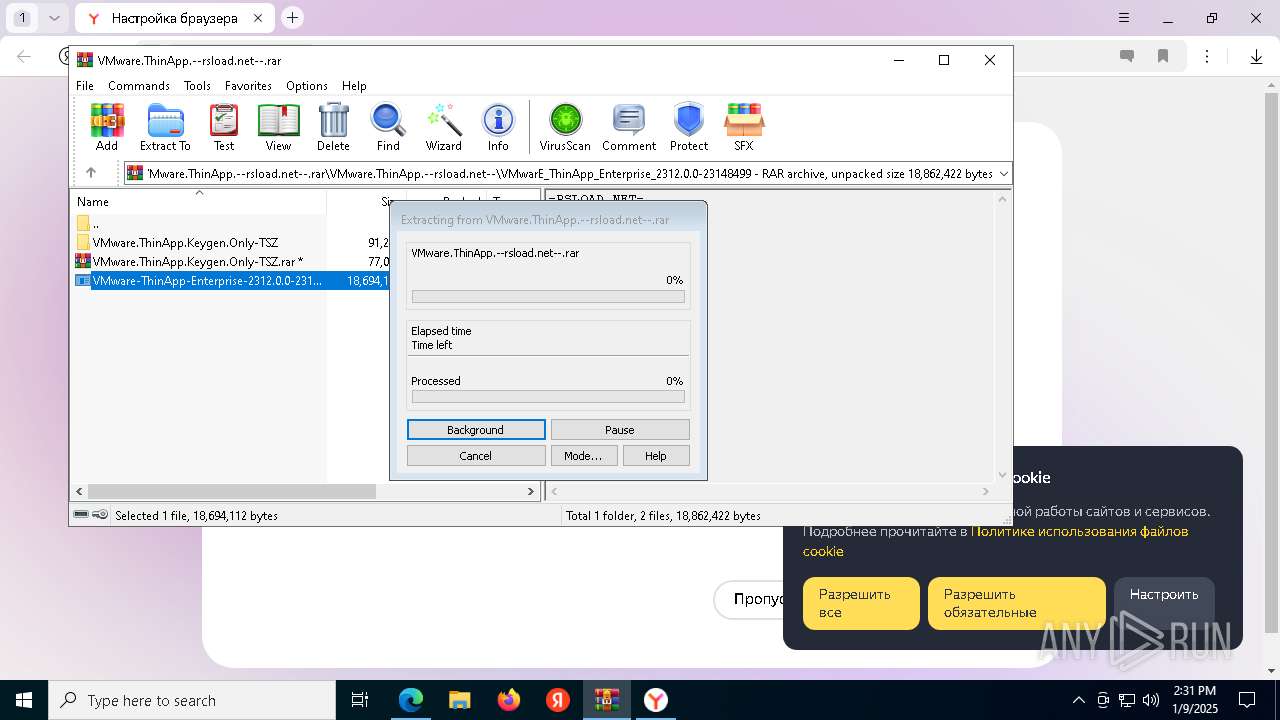Click the disk icon in WinRAR status bar
This screenshot has height=720, width=1280.
pyautogui.click(x=81, y=515)
